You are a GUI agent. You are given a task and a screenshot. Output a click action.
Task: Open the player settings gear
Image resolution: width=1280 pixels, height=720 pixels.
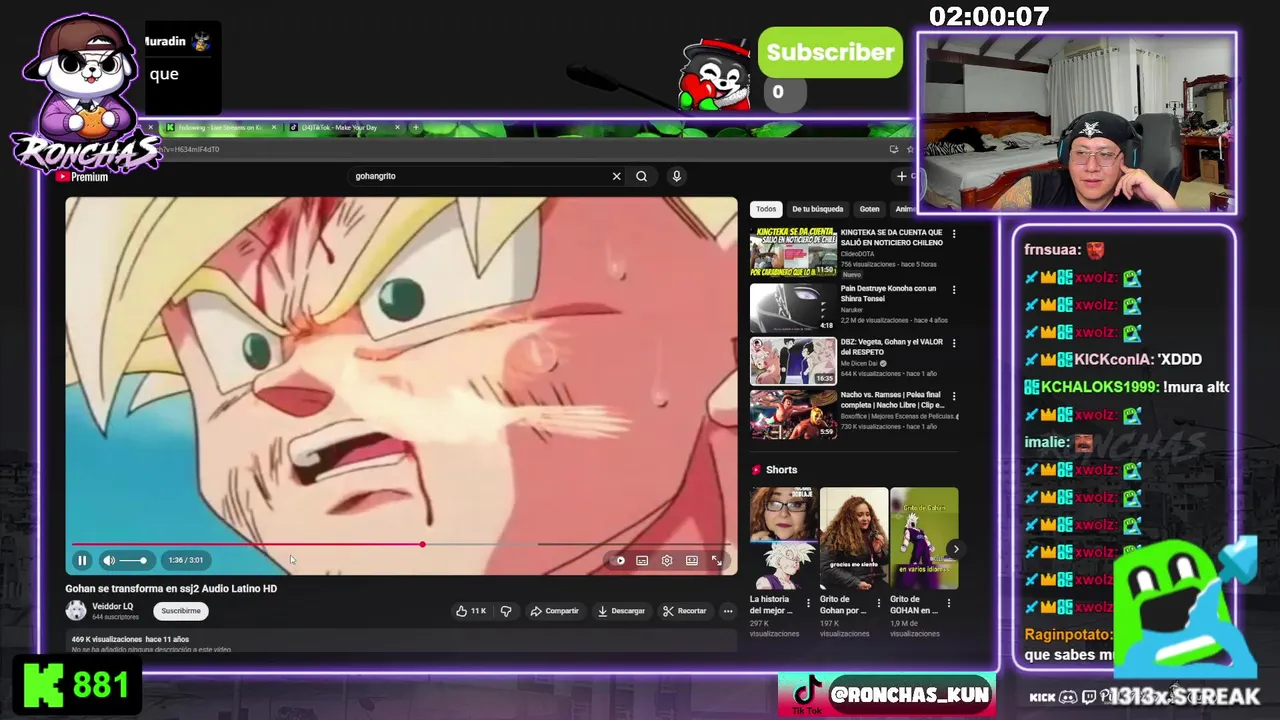667,560
